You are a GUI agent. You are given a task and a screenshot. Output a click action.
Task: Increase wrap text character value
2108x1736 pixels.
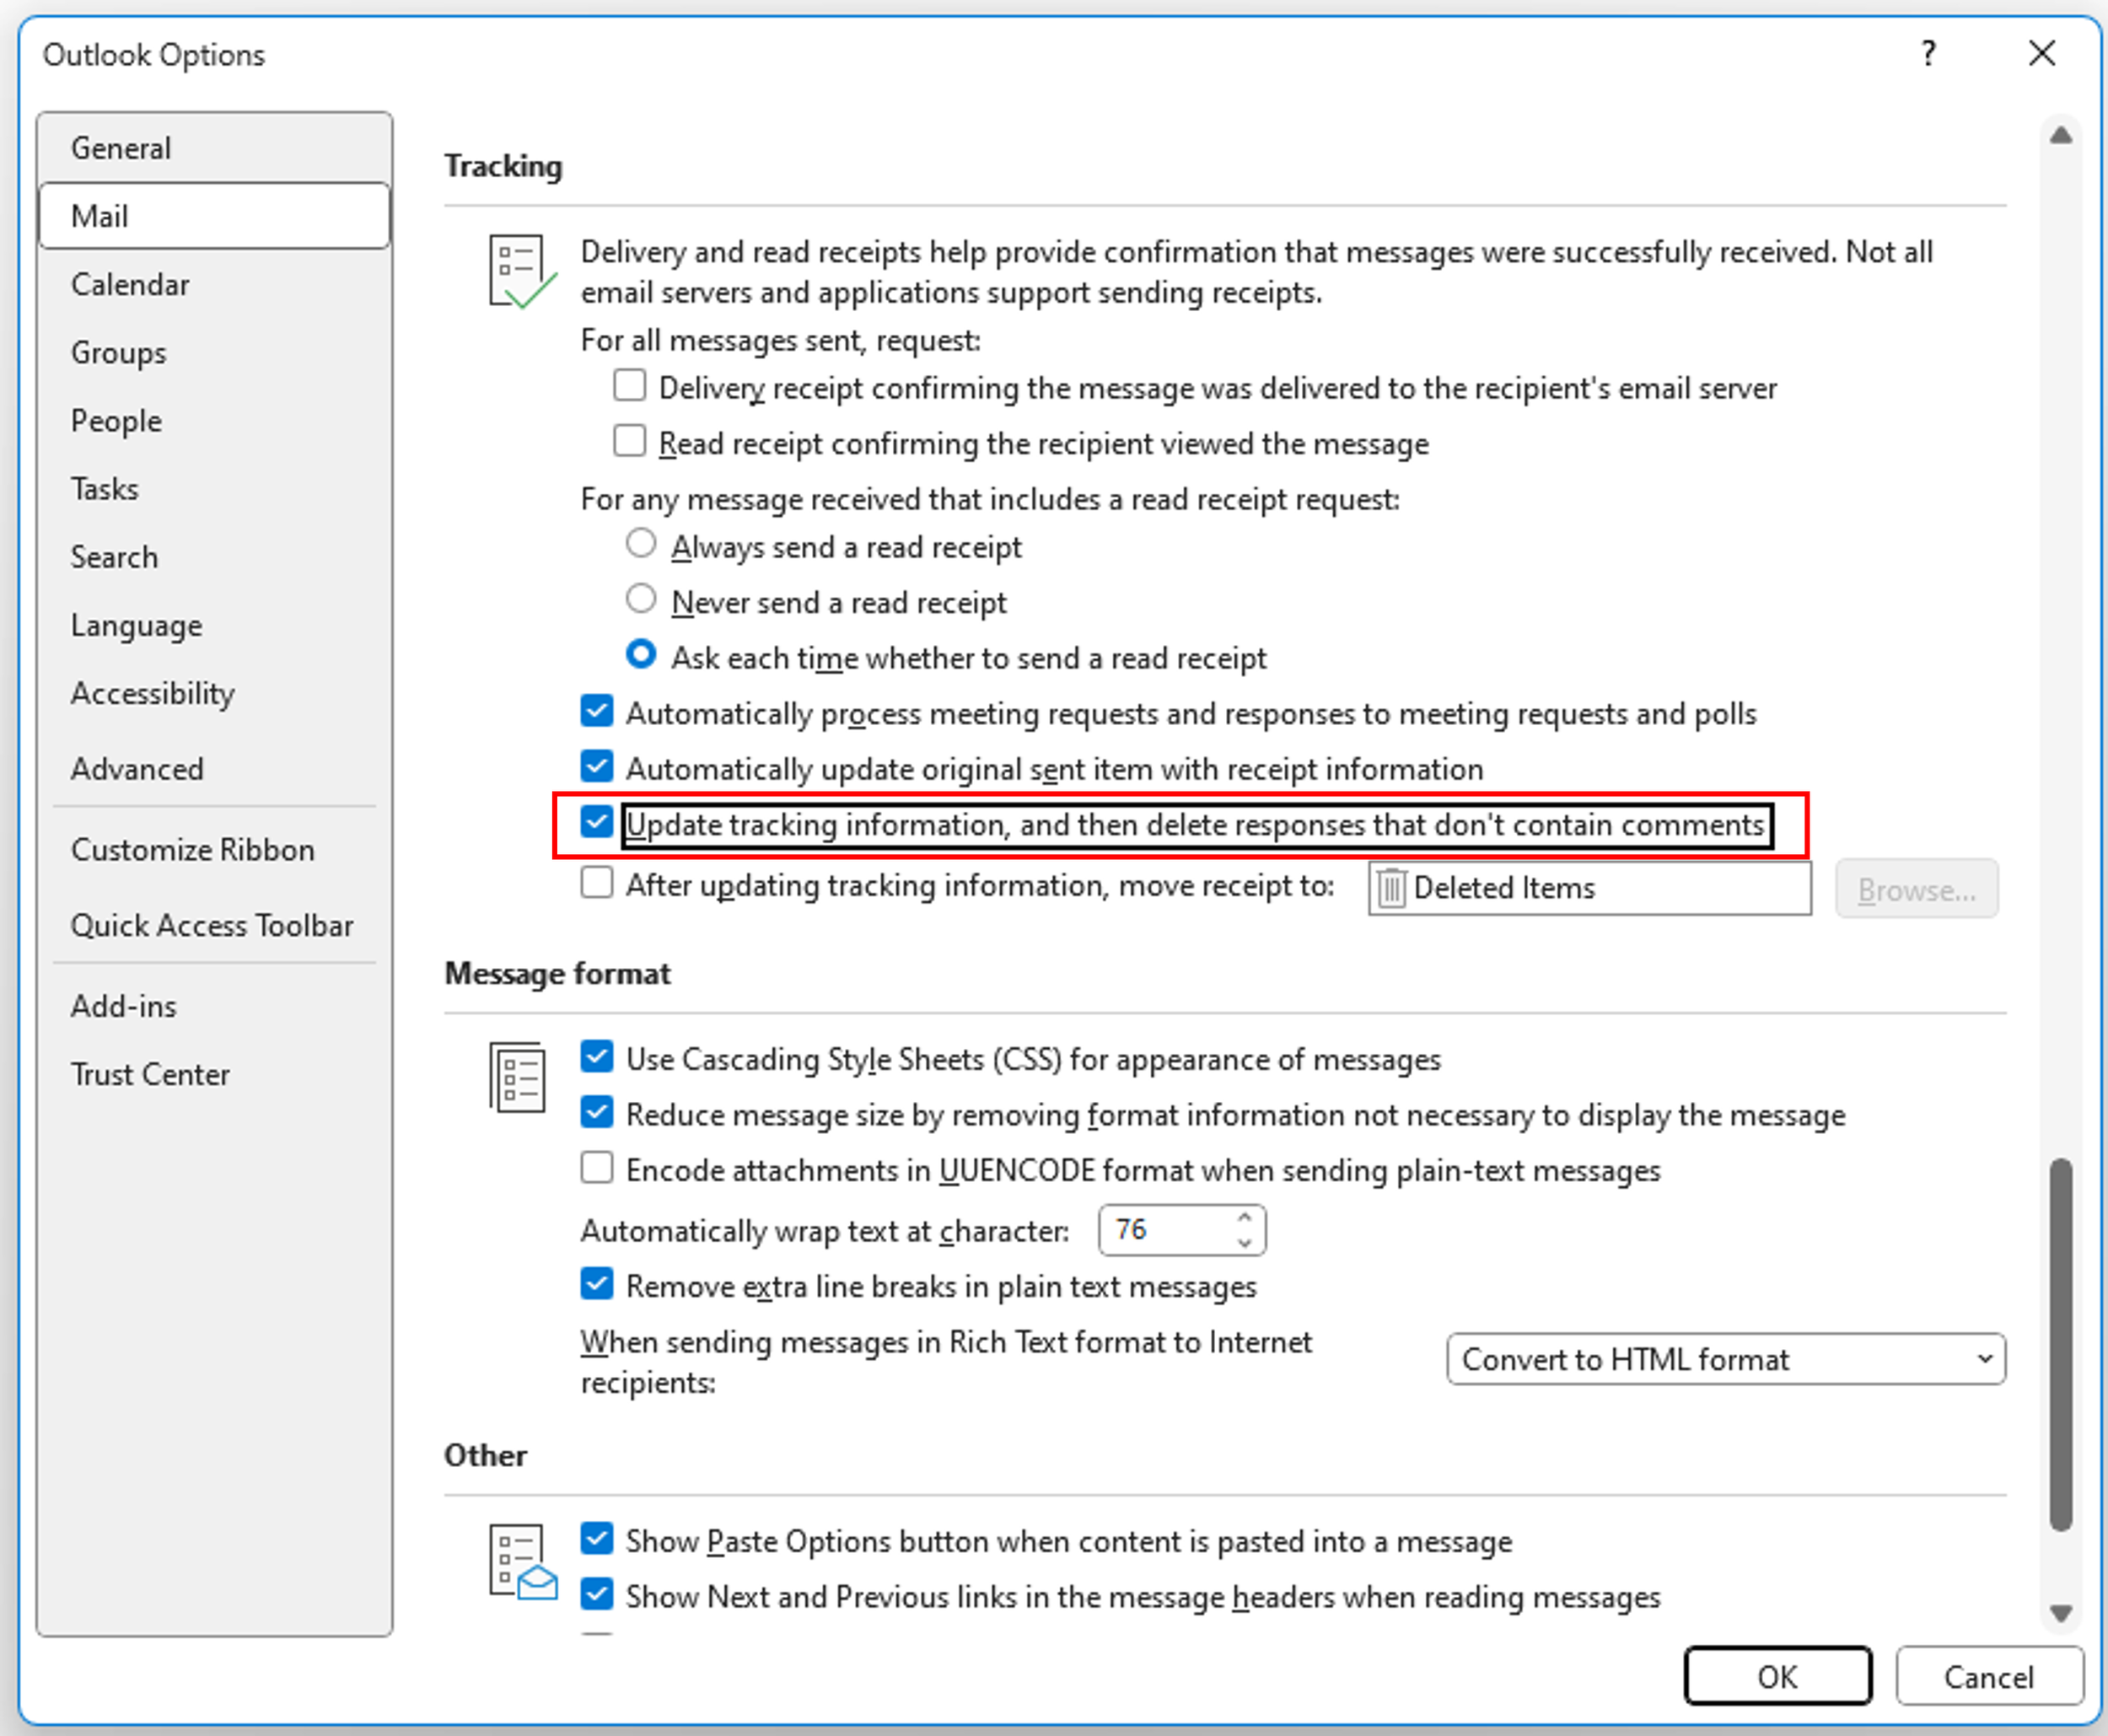point(1244,1218)
